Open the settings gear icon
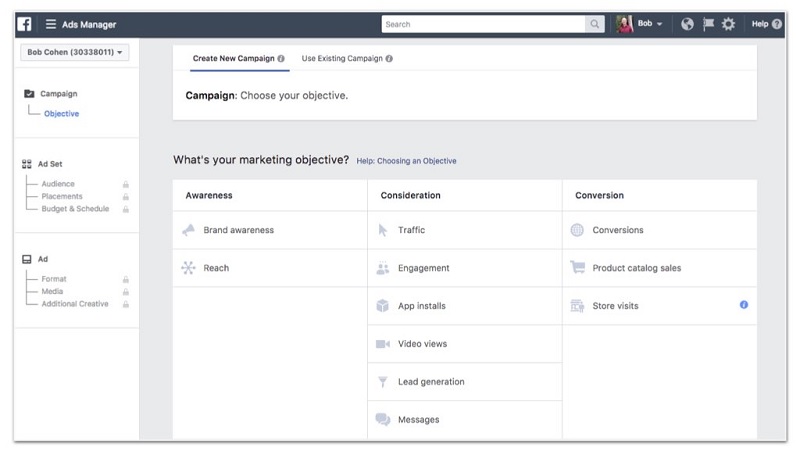The height and width of the screenshot is (458, 800). 729,24
